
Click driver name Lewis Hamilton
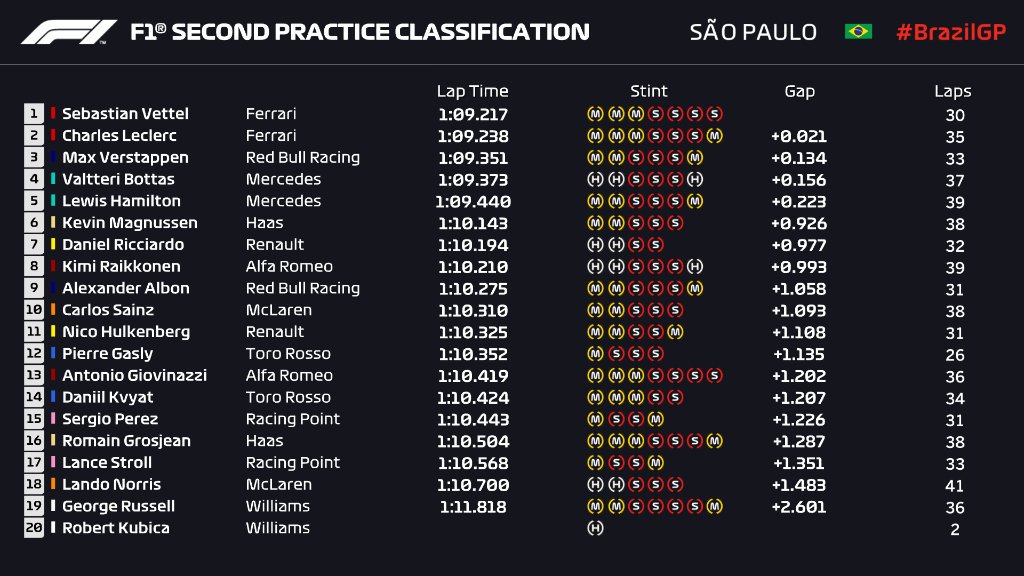[x=121, y=201]
